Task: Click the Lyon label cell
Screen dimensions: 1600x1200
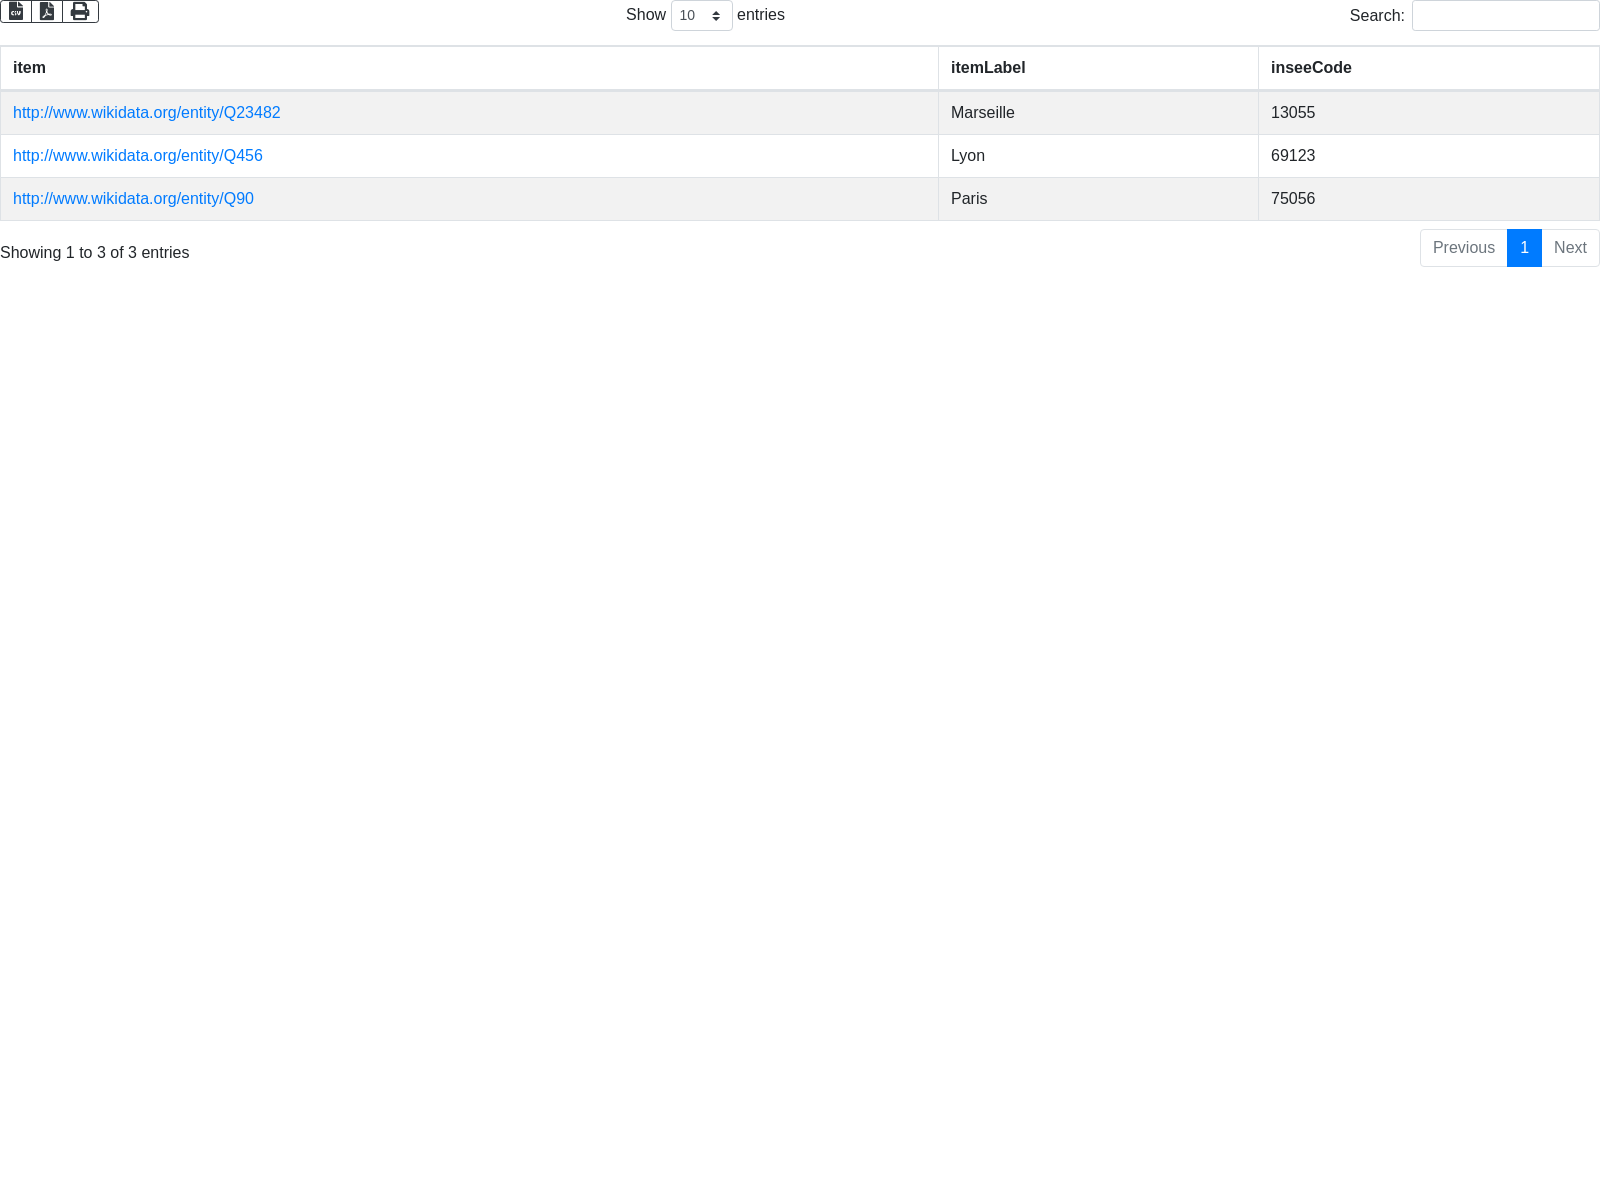Action: [x=967, y=156]
